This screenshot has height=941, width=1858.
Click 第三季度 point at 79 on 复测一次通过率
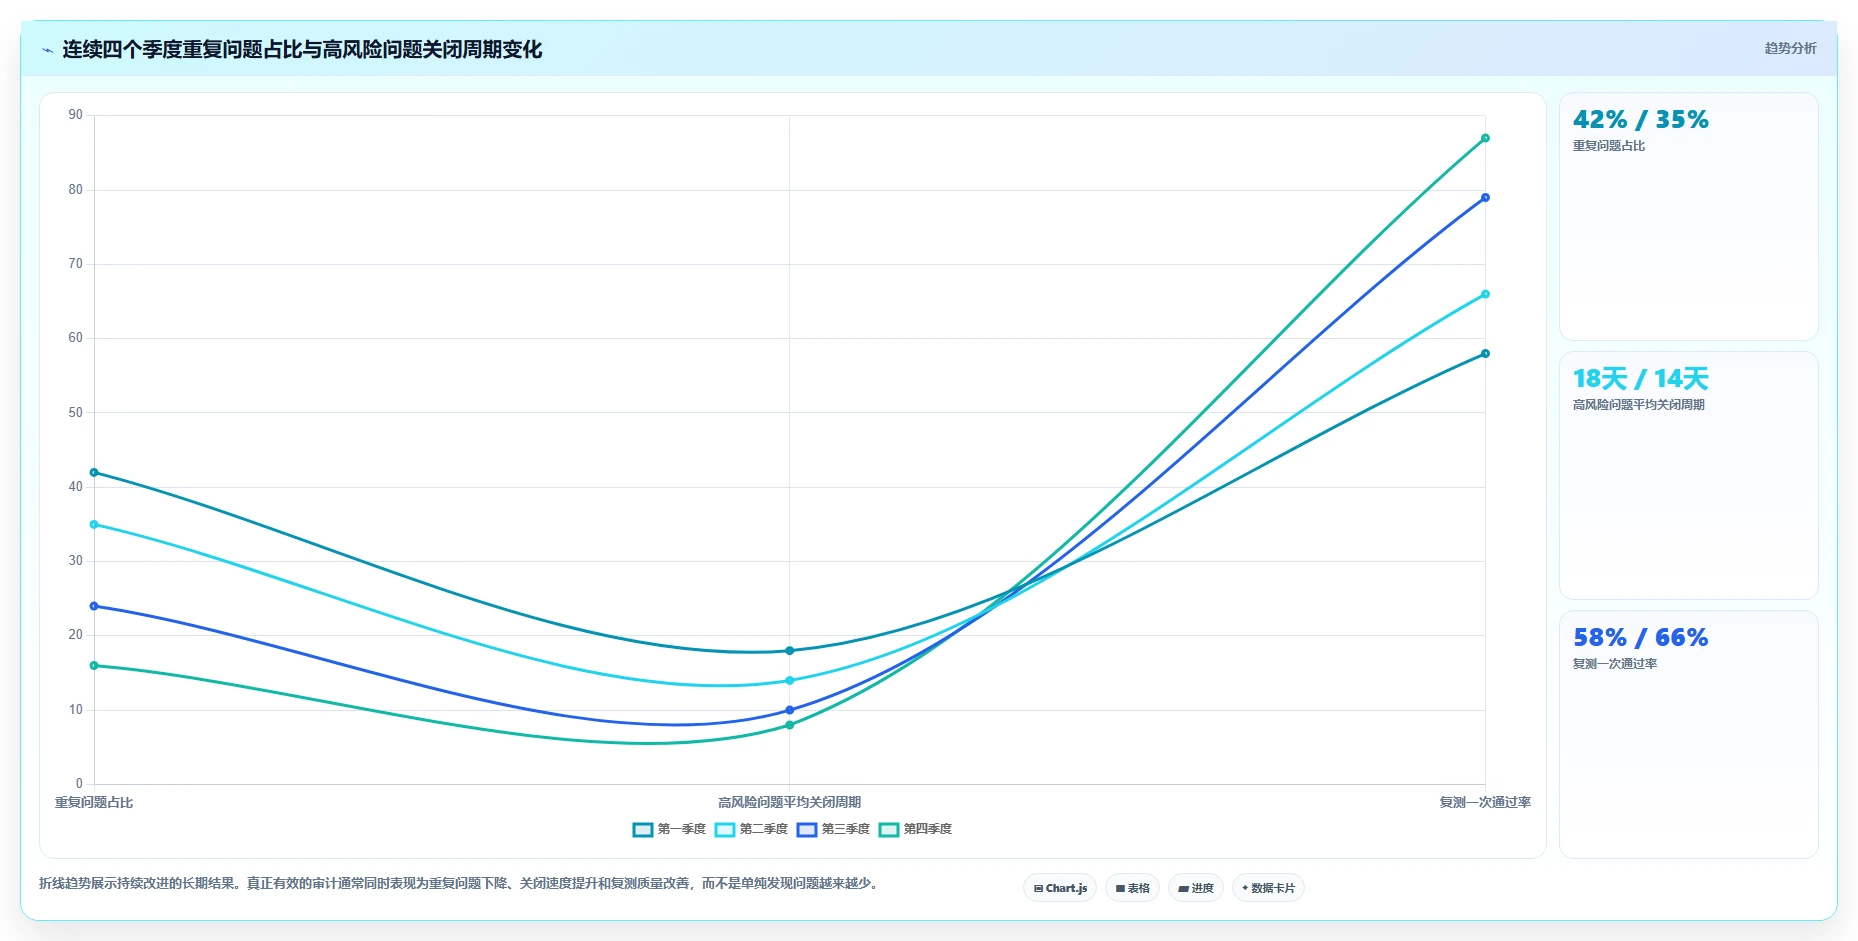1485,197
